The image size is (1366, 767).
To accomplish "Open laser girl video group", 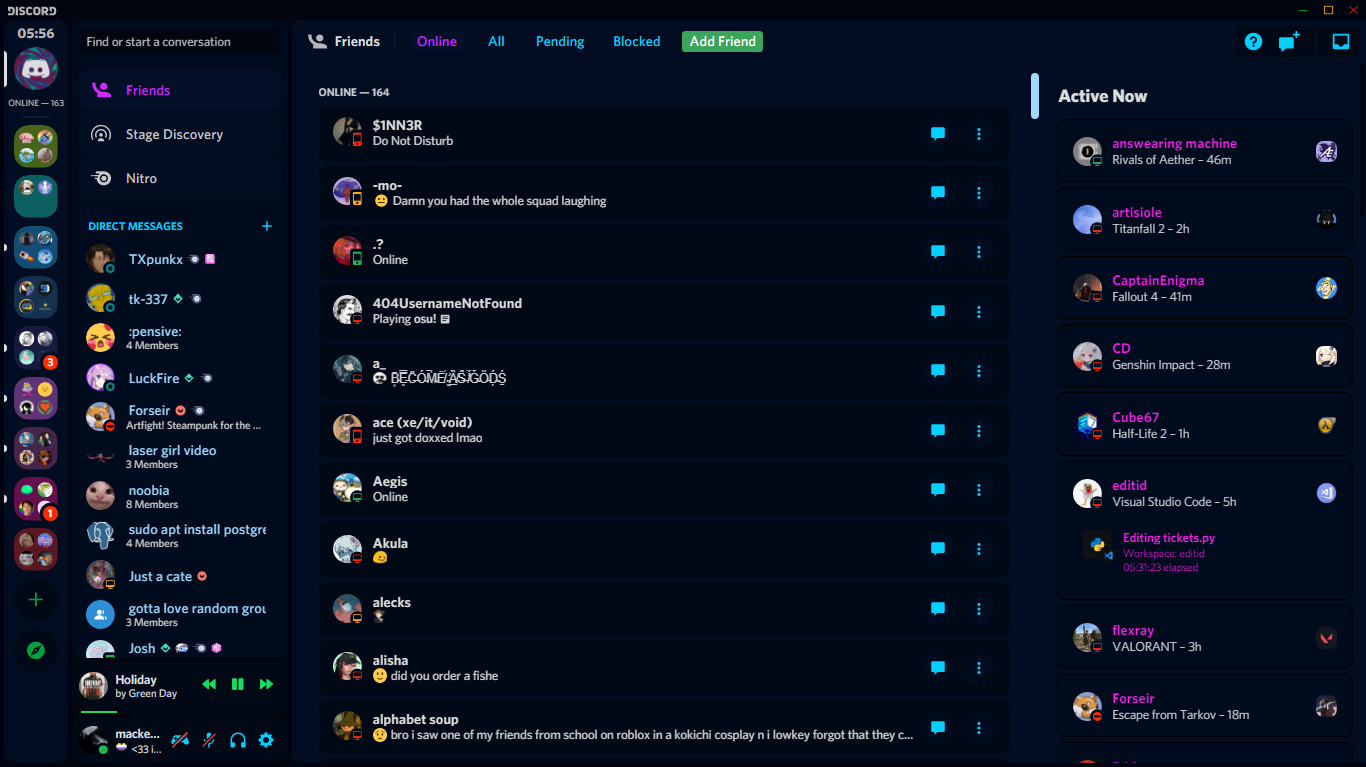I will tap(180, 457).
